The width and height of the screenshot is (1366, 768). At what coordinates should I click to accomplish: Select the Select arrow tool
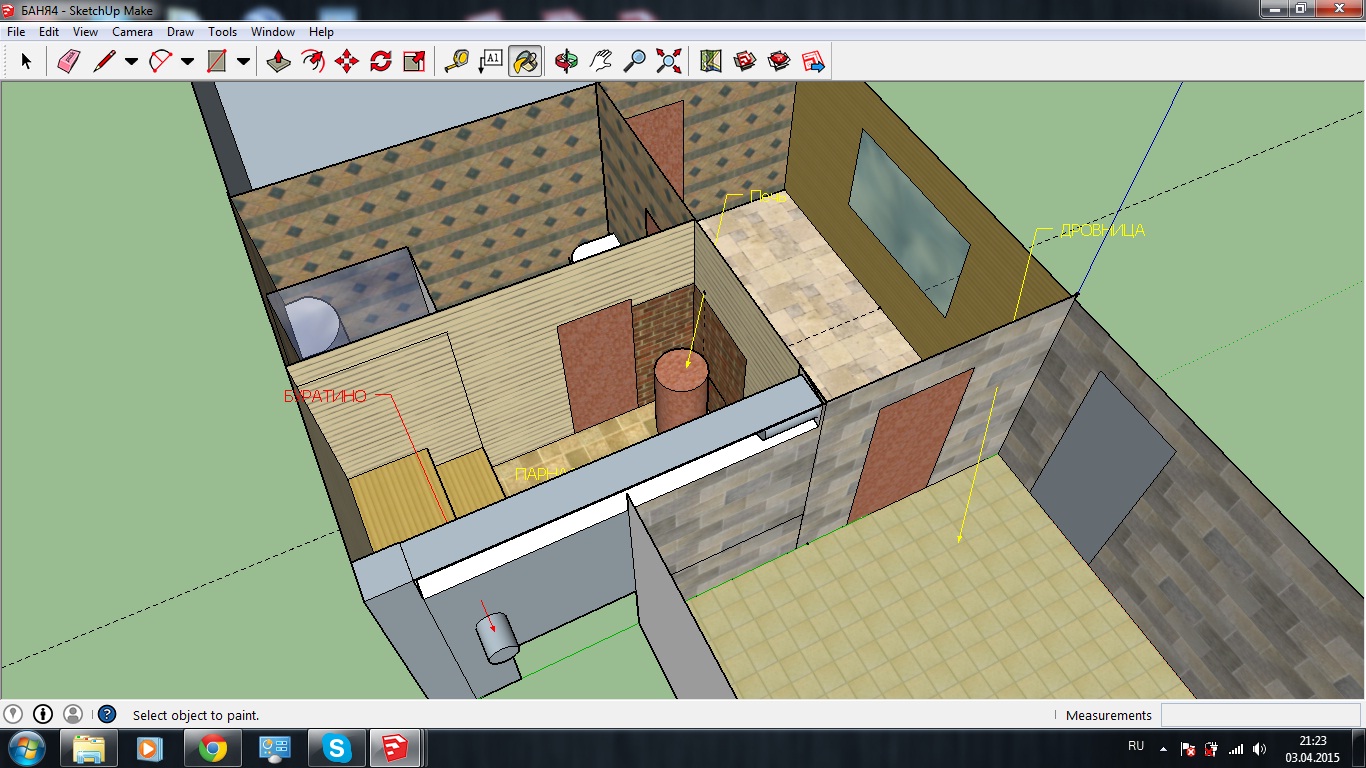(26, 62)
